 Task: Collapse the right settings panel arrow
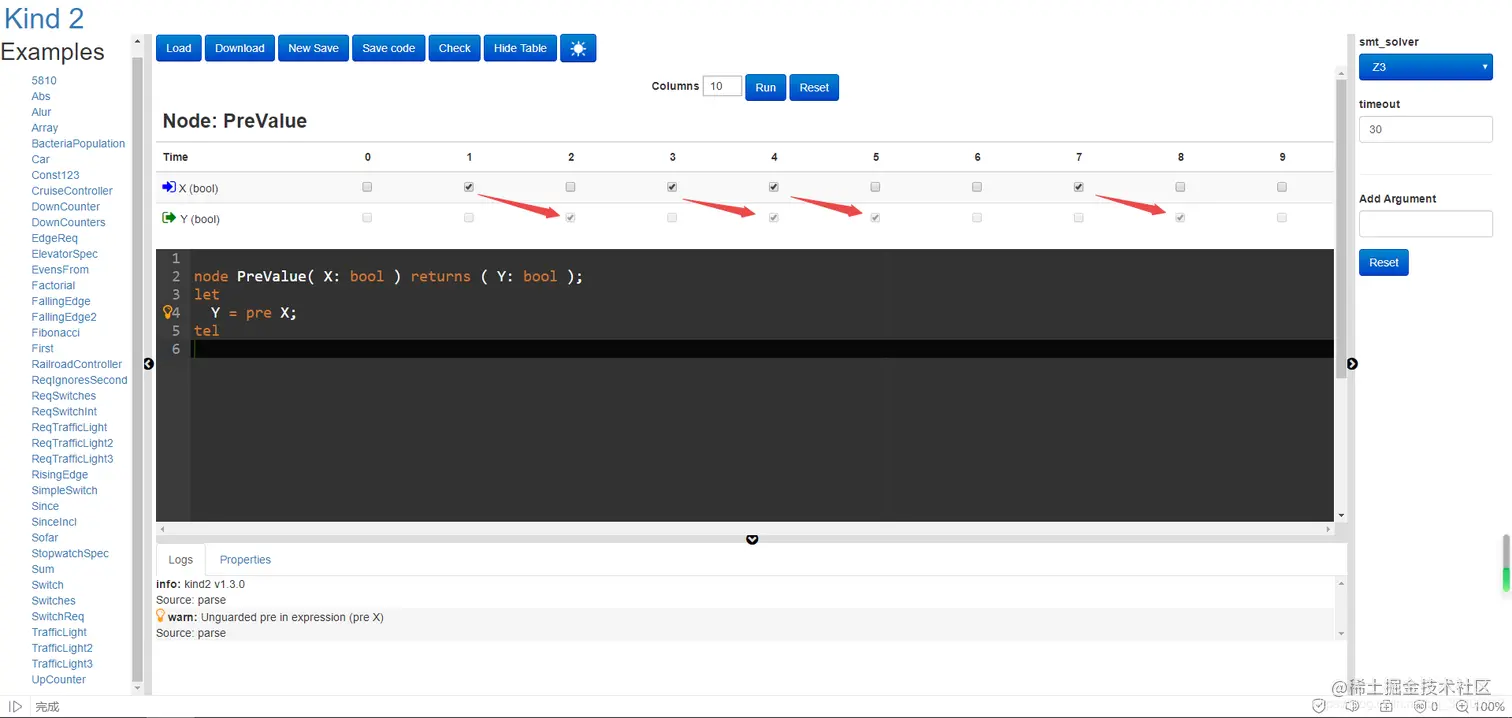click(1352, 364)
